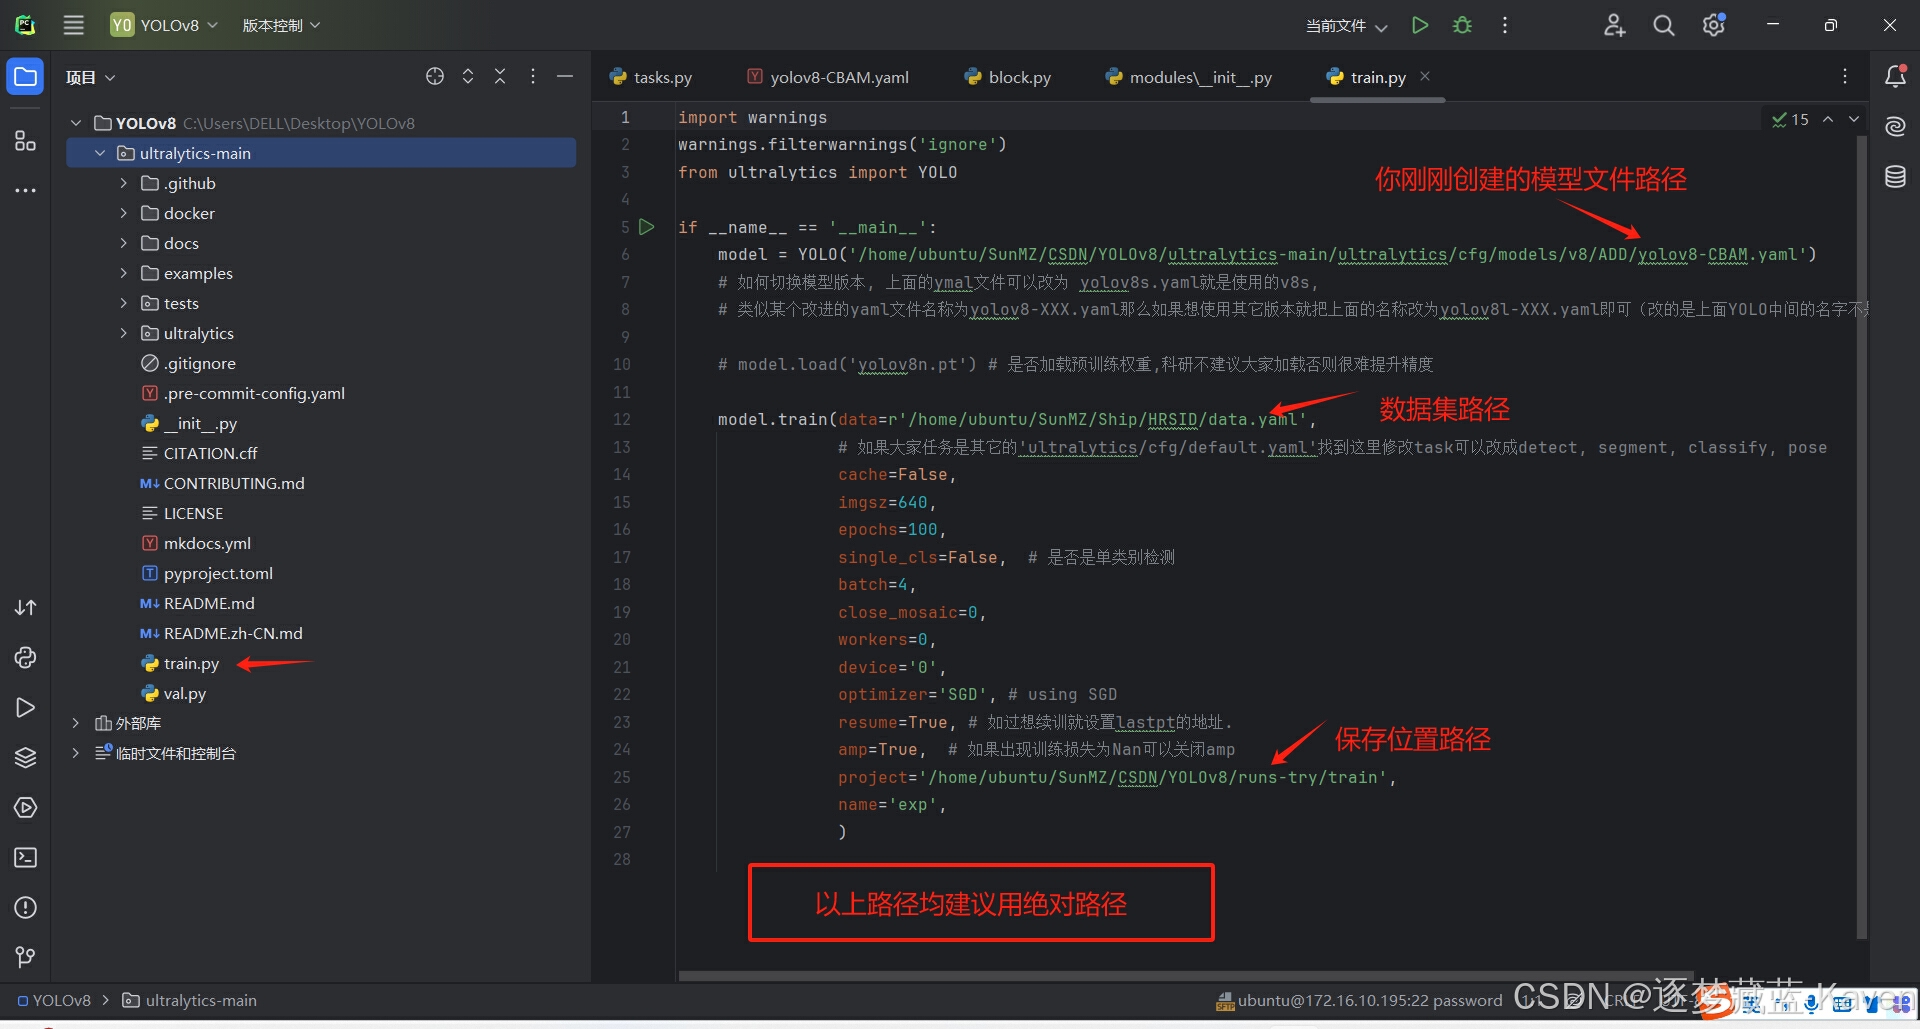The width and height of the screenshot is (1920, 1029).
Task: Run the current file
Action: tap(1419, 25)
